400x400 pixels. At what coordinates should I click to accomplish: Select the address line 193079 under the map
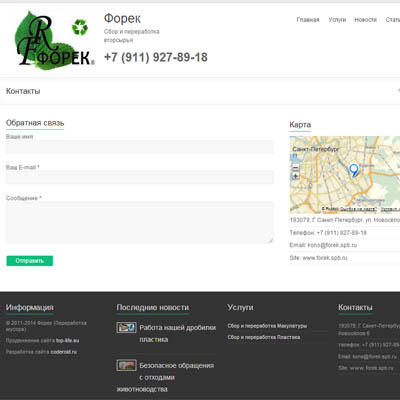[x=345, y=220]
